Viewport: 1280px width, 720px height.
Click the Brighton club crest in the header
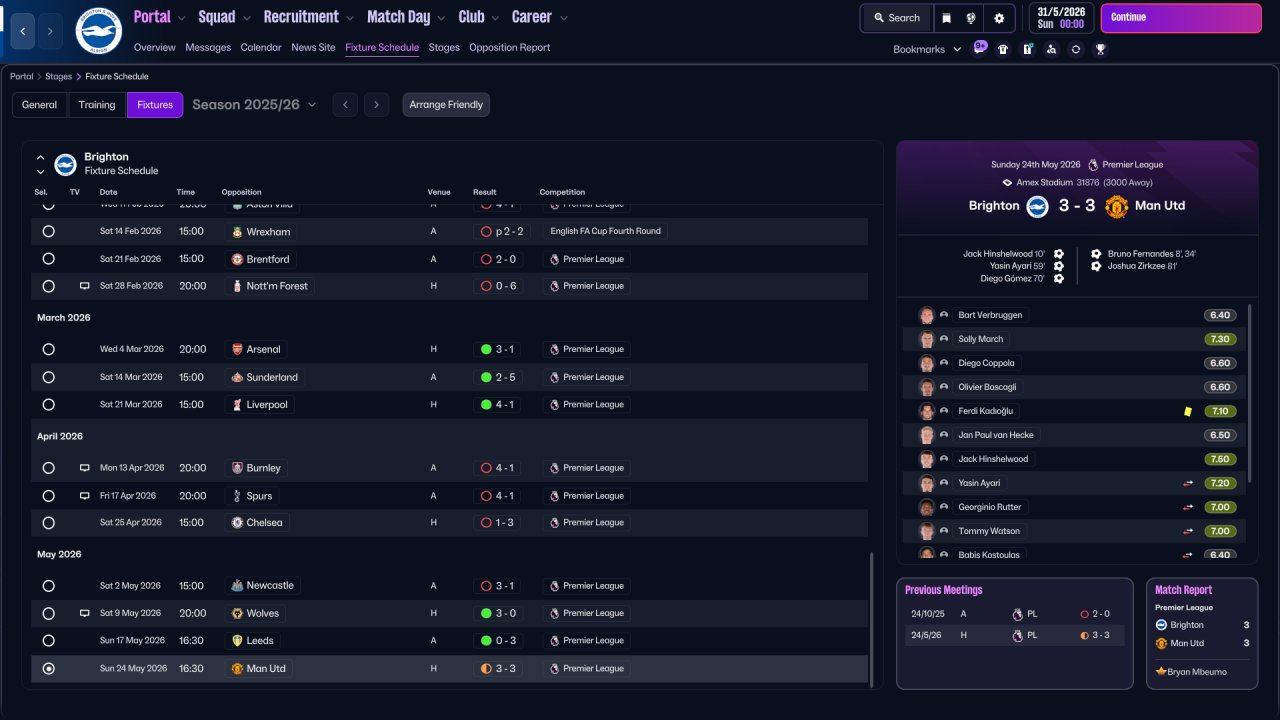click(x=98, y=31)
